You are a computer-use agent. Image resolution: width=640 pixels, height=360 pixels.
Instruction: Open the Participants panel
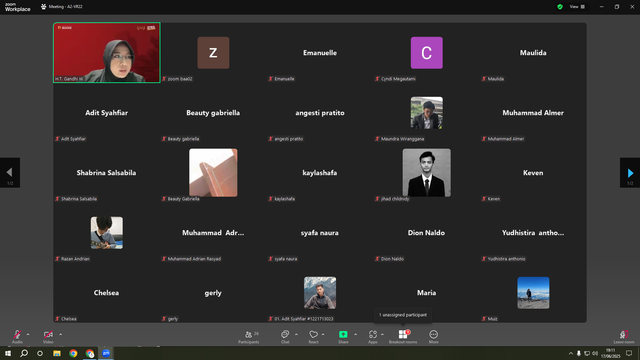249,337
